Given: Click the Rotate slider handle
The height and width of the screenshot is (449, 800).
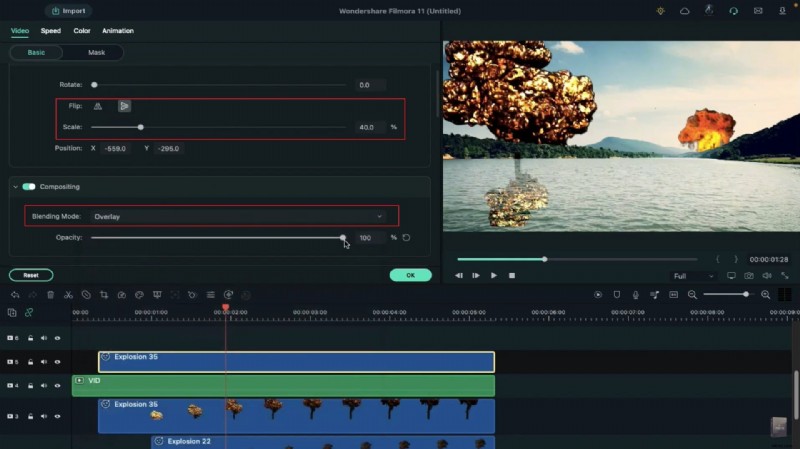Looking at the screenshot, I should tap(94, 85).
